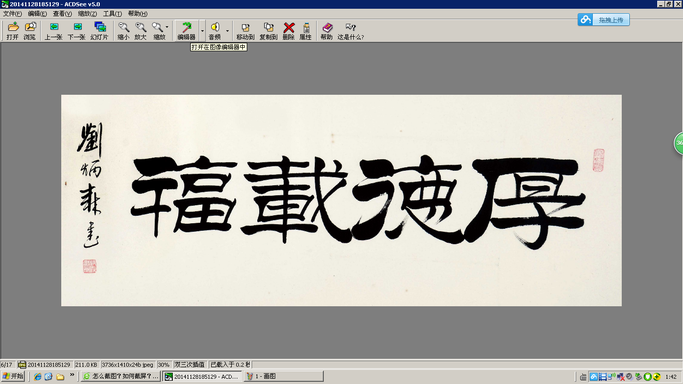The image size is (683, 384).
Task: Go to the next image (下一张)
Action: (x=77, y=31)
